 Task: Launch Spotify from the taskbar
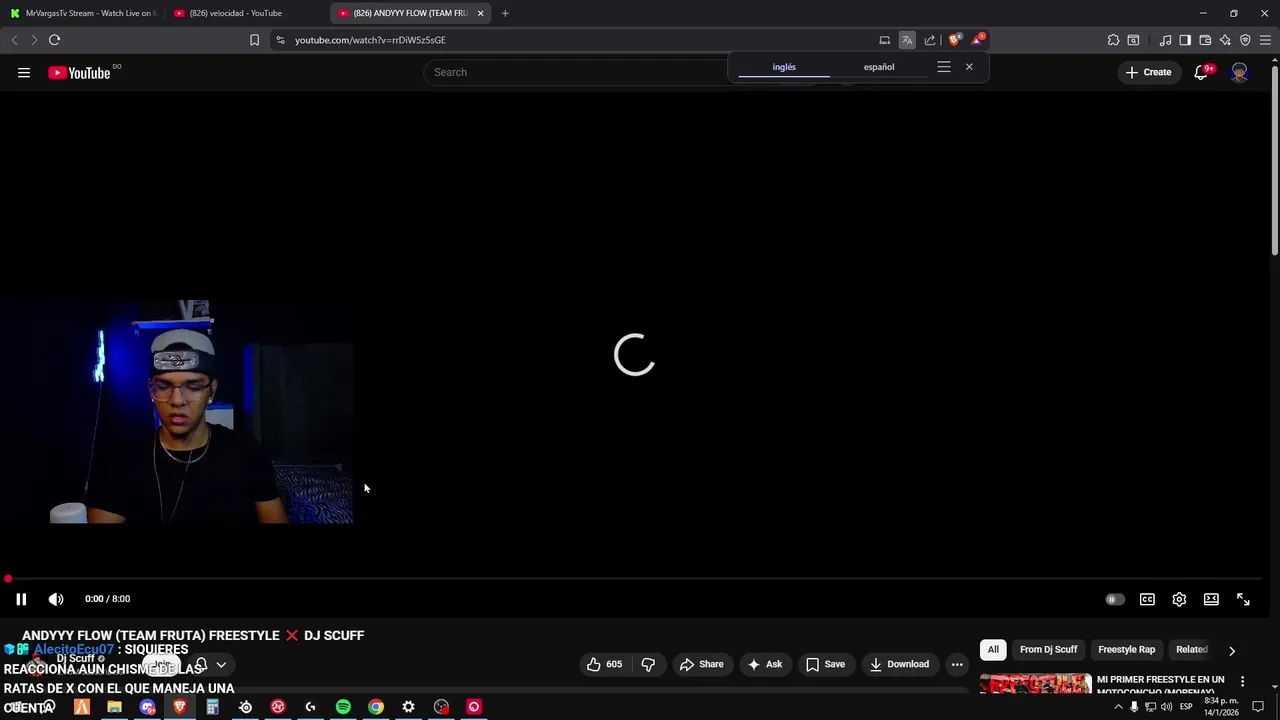(343, 707)
